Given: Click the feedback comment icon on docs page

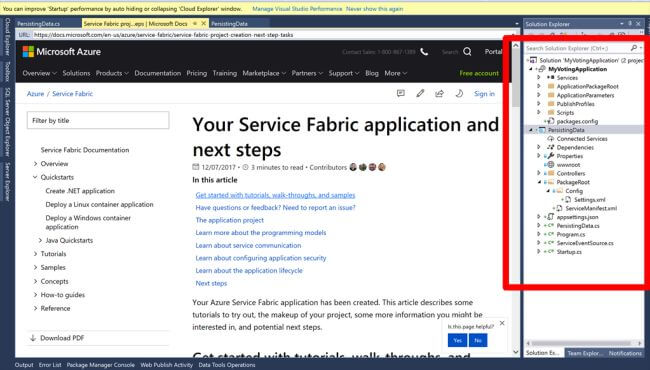Looking at the screenshot, I should [x=400, y=93].
